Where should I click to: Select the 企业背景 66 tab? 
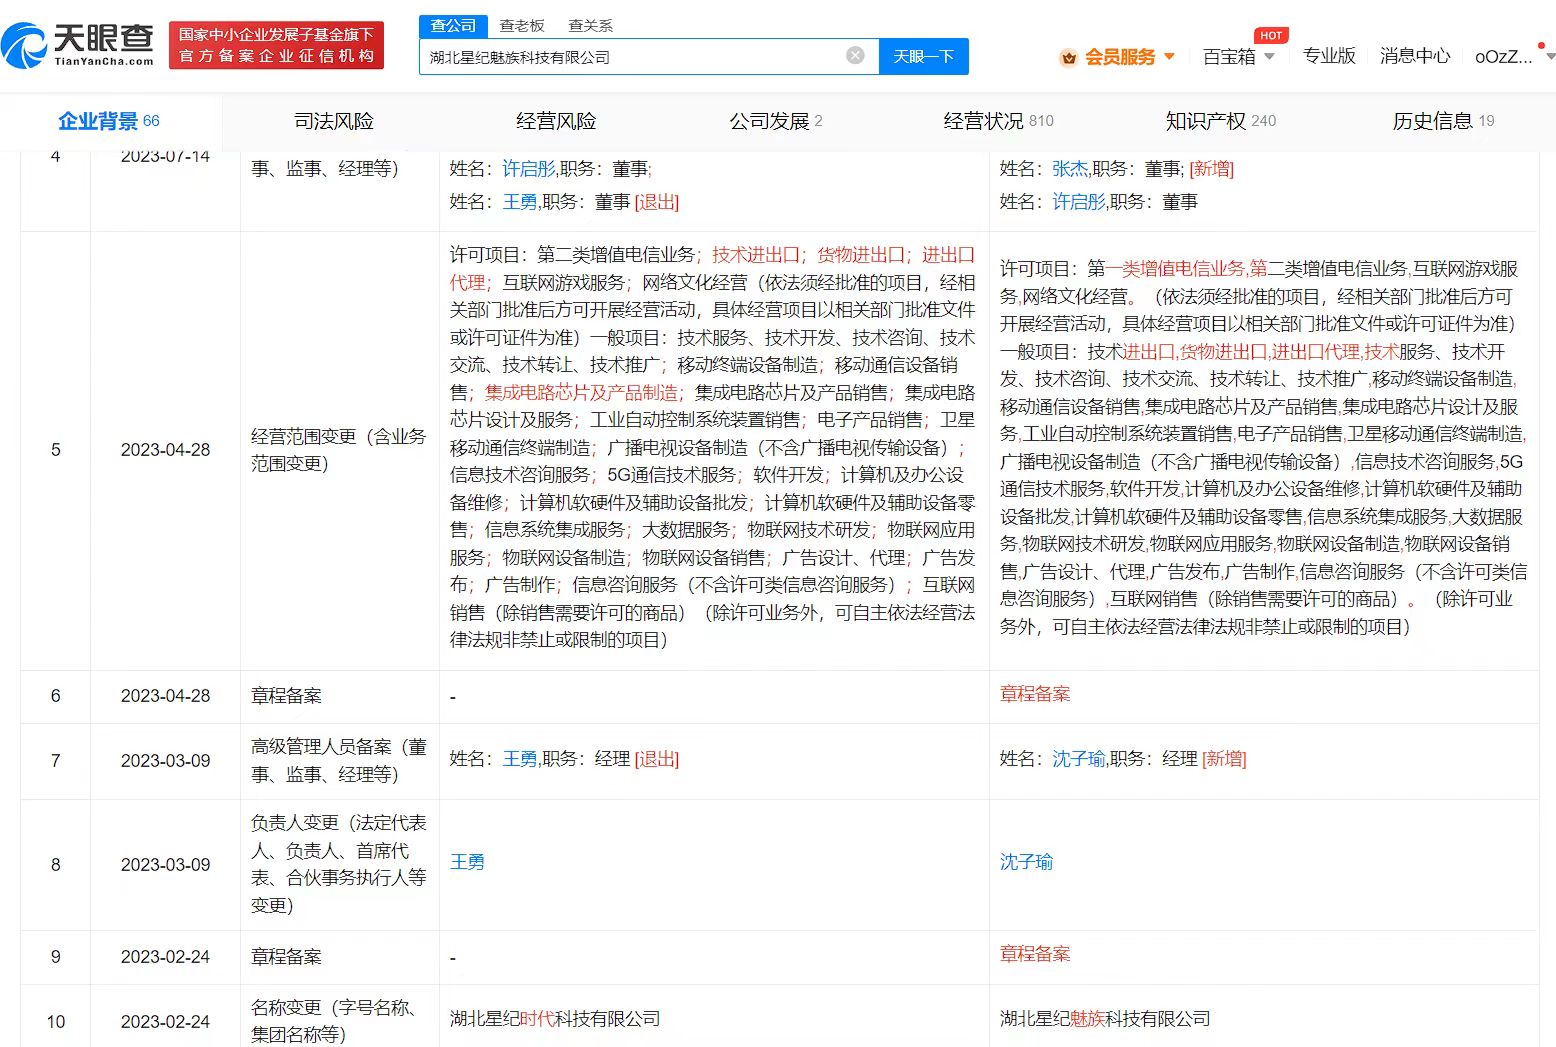coord(109,121)
